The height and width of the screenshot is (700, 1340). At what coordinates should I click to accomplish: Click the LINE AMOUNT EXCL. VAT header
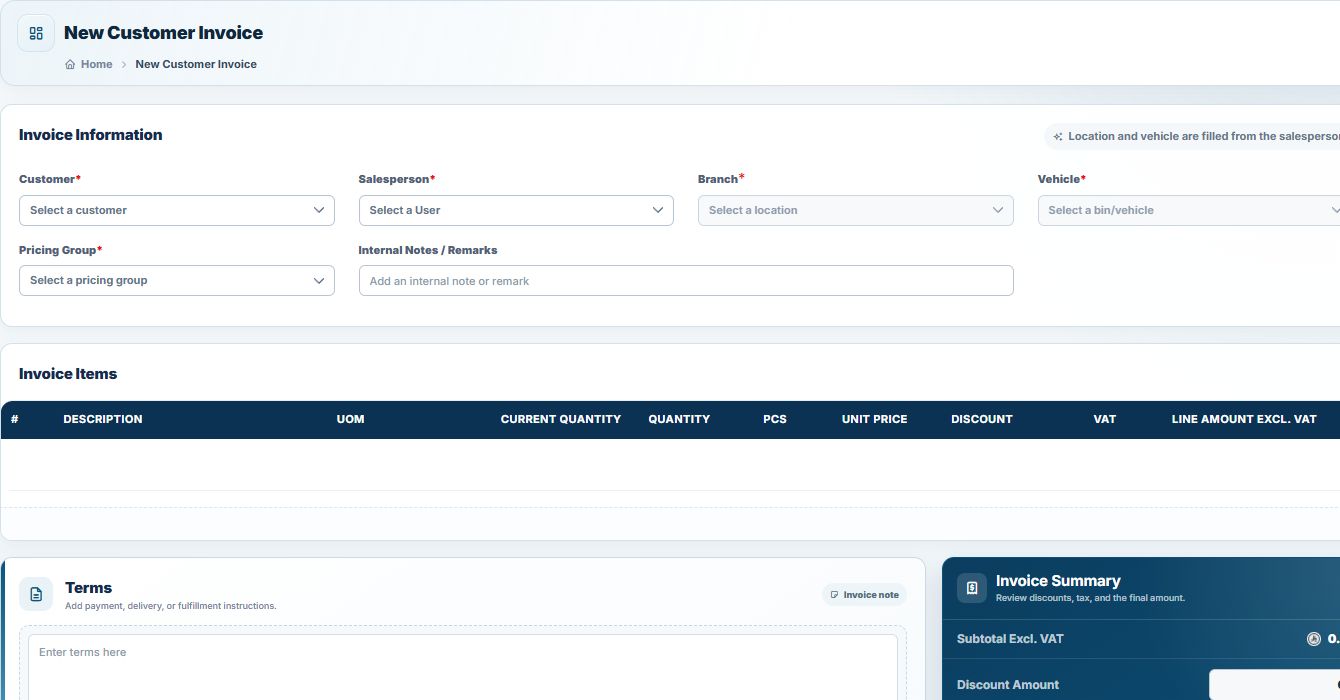pos(1244,419)
